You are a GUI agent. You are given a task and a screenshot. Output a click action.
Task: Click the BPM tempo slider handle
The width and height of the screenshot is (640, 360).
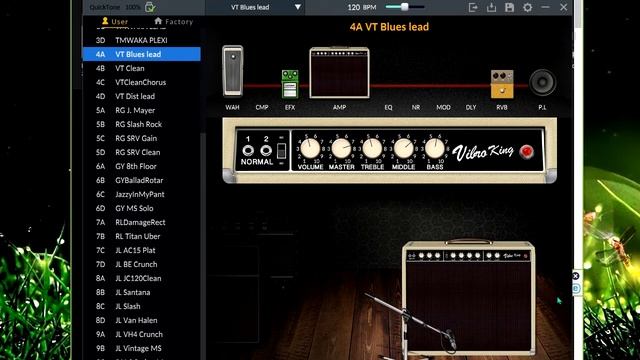(x=404, y=7)
